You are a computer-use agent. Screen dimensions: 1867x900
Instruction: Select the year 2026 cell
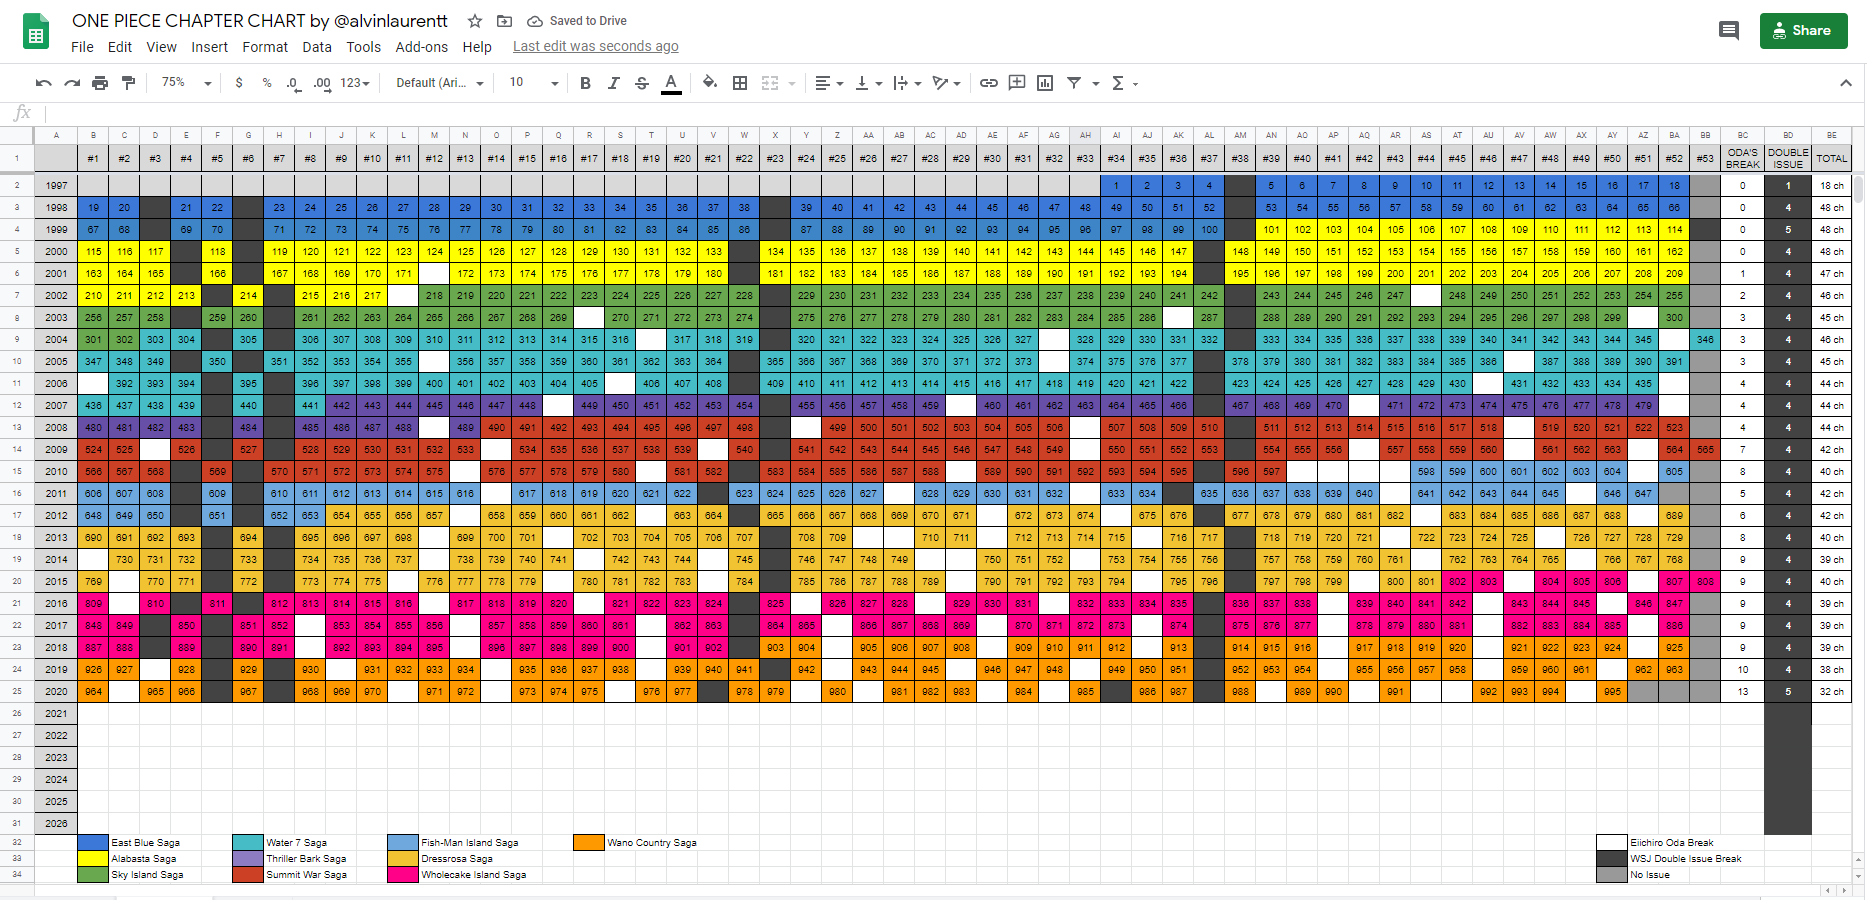[x=56, y=823]
